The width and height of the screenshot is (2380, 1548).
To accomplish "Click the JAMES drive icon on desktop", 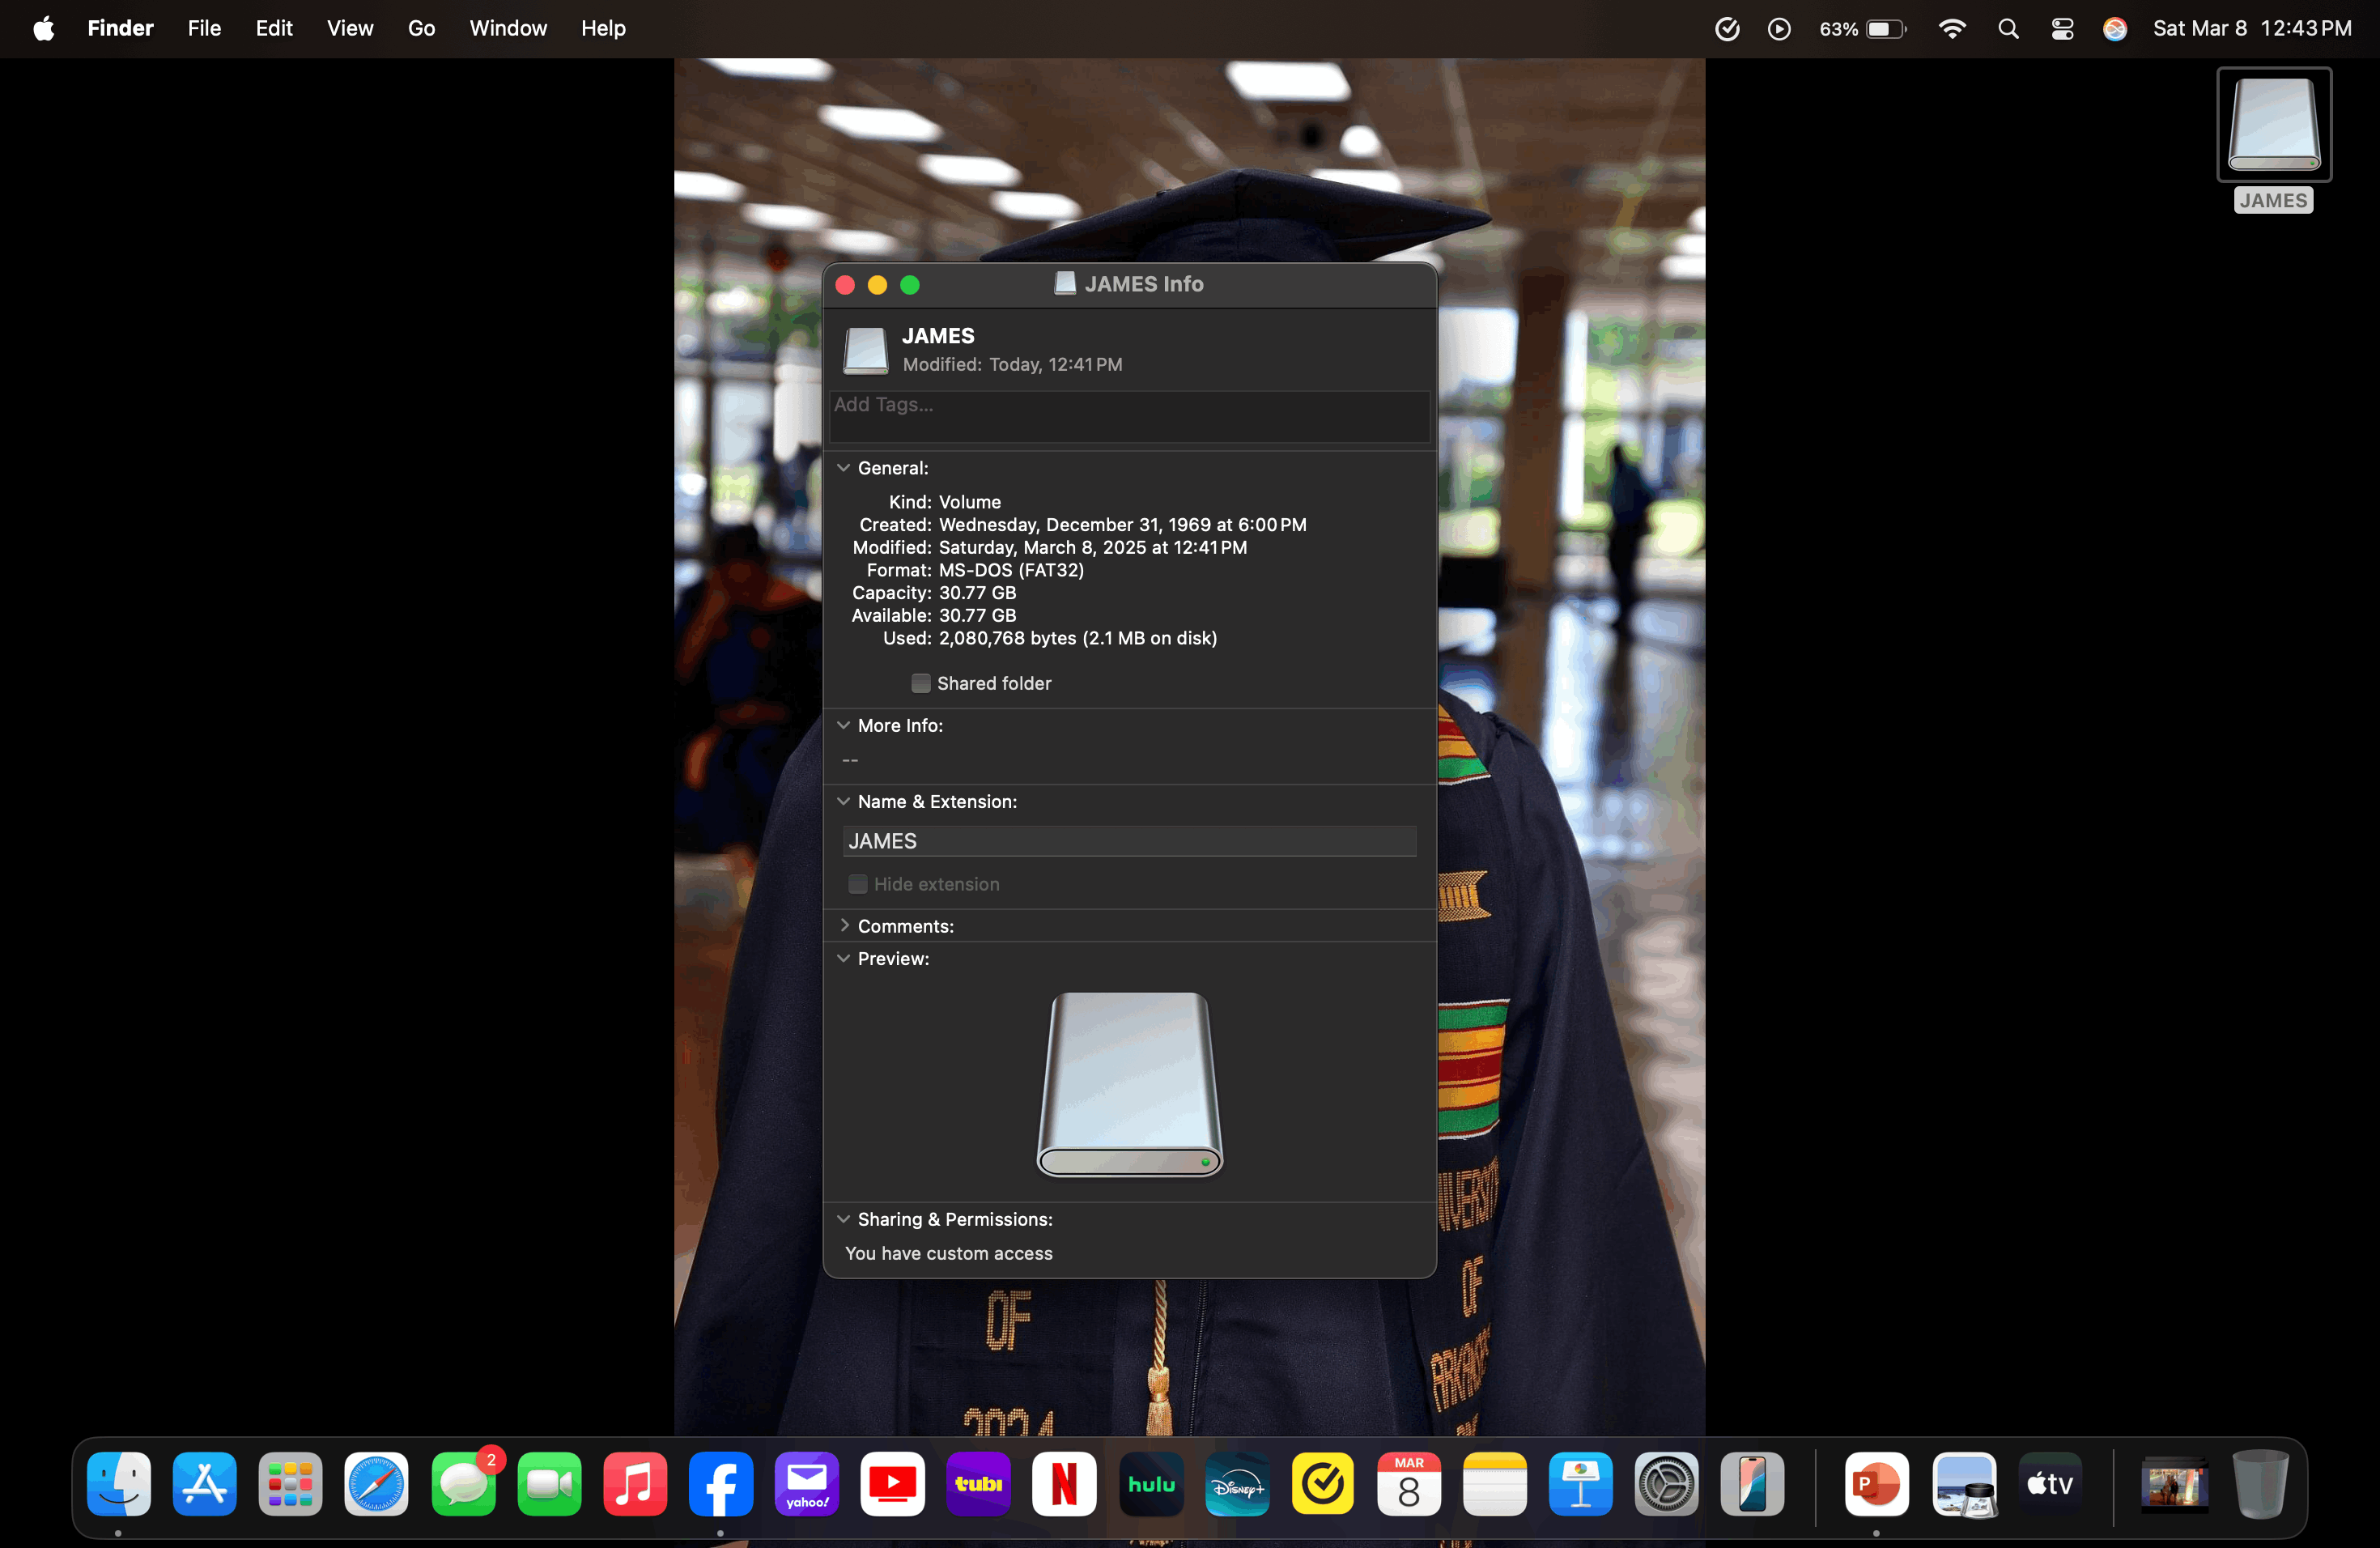I will pyautogui.click(x=2273, y=125).
